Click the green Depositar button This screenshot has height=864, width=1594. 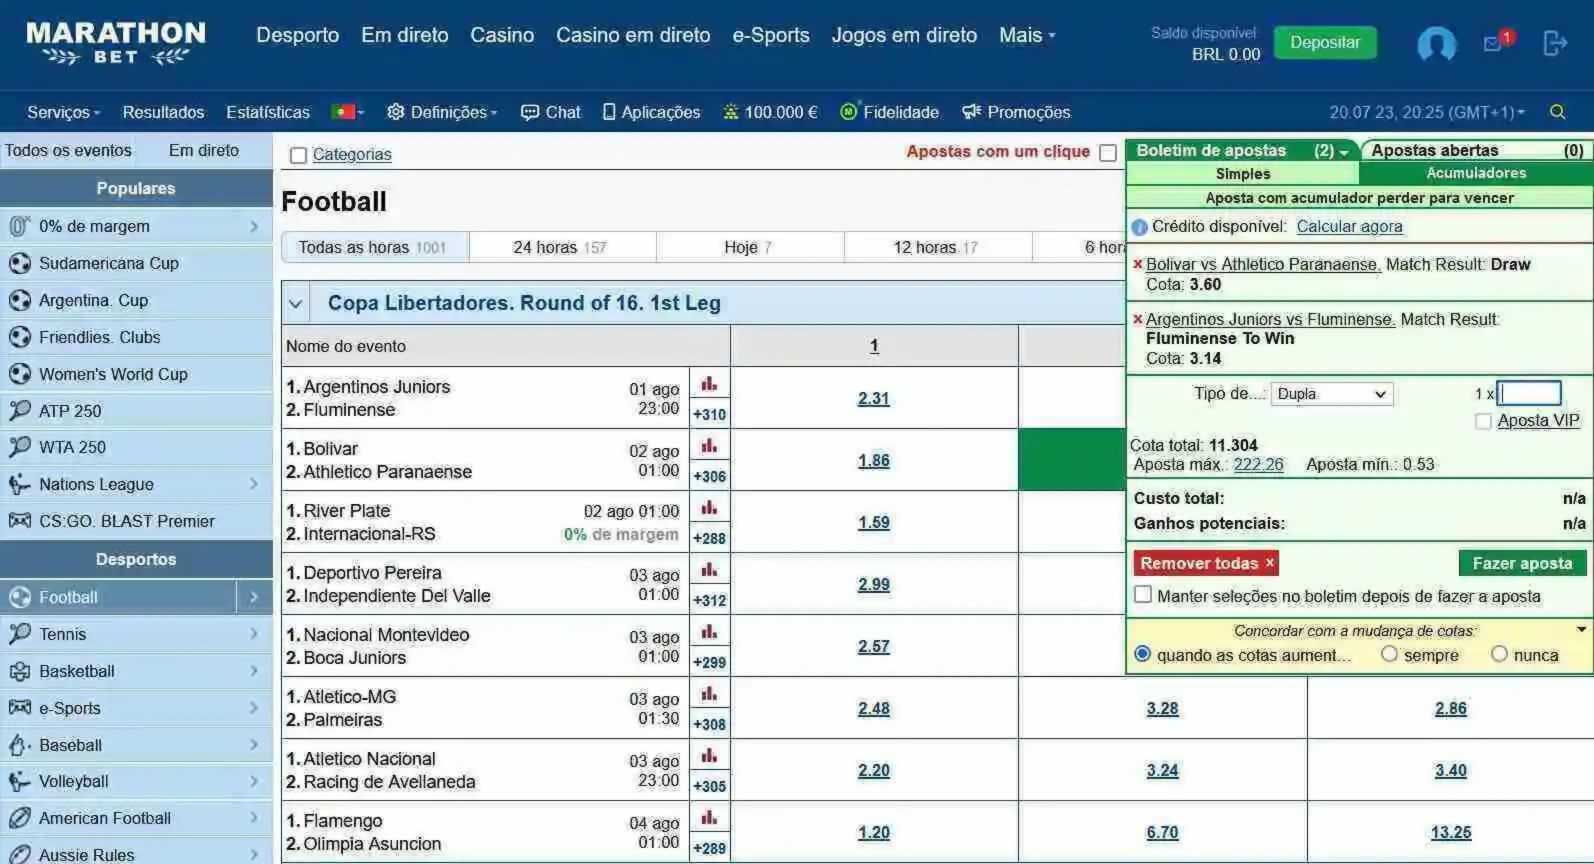point(1325,43)
